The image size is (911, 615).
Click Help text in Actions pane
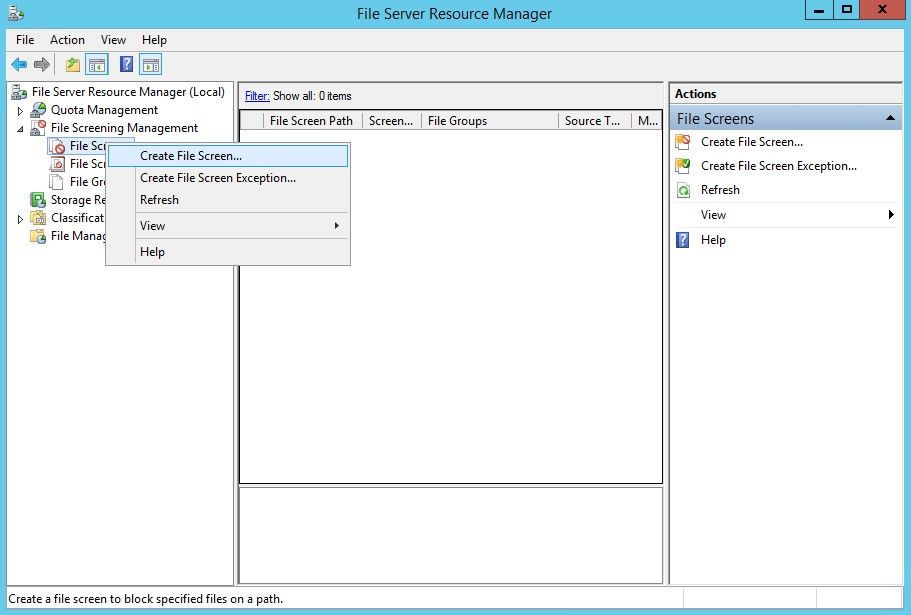(713, 240)
